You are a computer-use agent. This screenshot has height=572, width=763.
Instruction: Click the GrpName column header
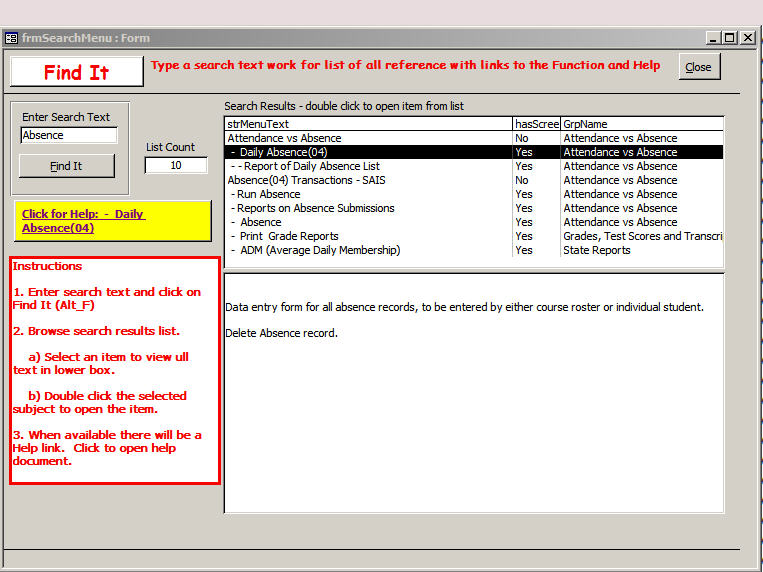642,124
